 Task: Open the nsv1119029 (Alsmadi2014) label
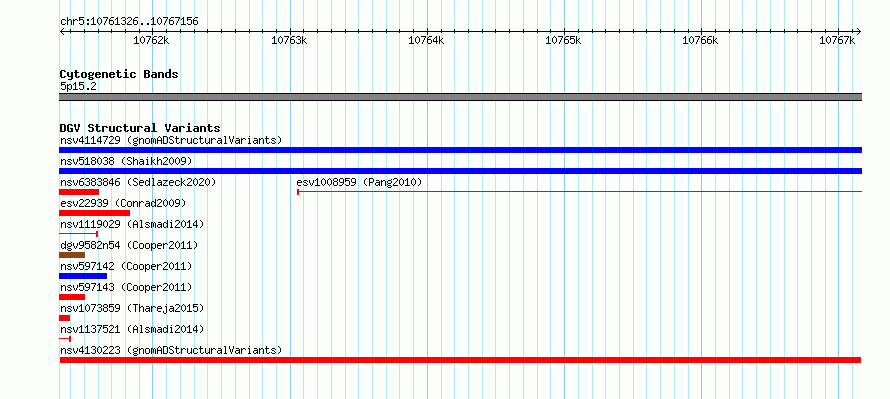pos(132,224)
